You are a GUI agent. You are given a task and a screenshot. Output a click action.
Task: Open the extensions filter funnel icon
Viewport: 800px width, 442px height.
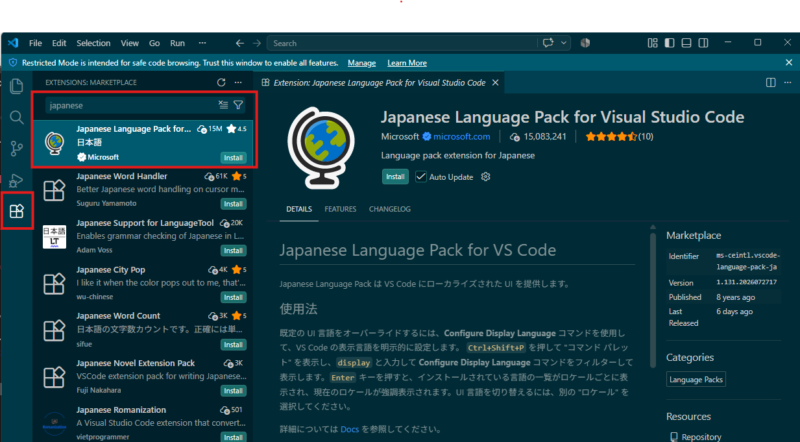click(238, 105)
